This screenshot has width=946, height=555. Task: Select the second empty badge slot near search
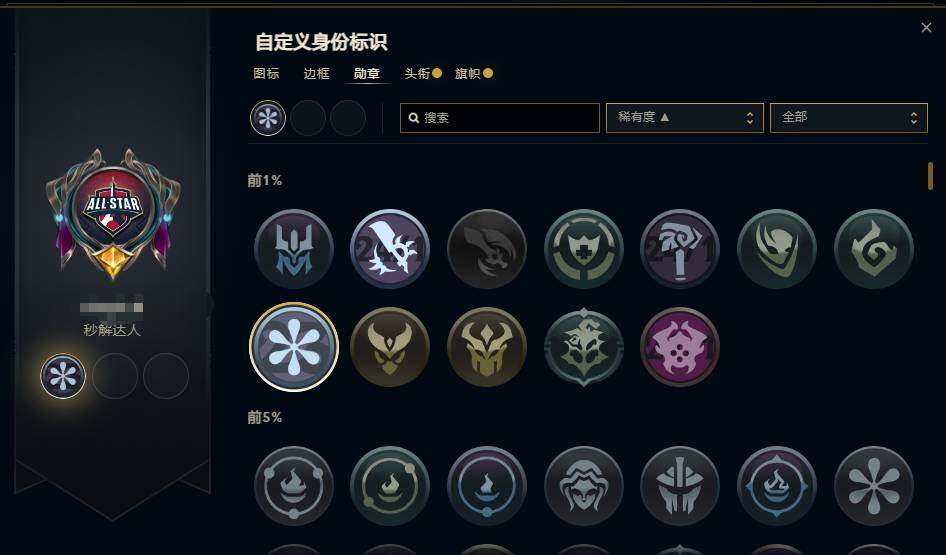(x=308, y=118)
